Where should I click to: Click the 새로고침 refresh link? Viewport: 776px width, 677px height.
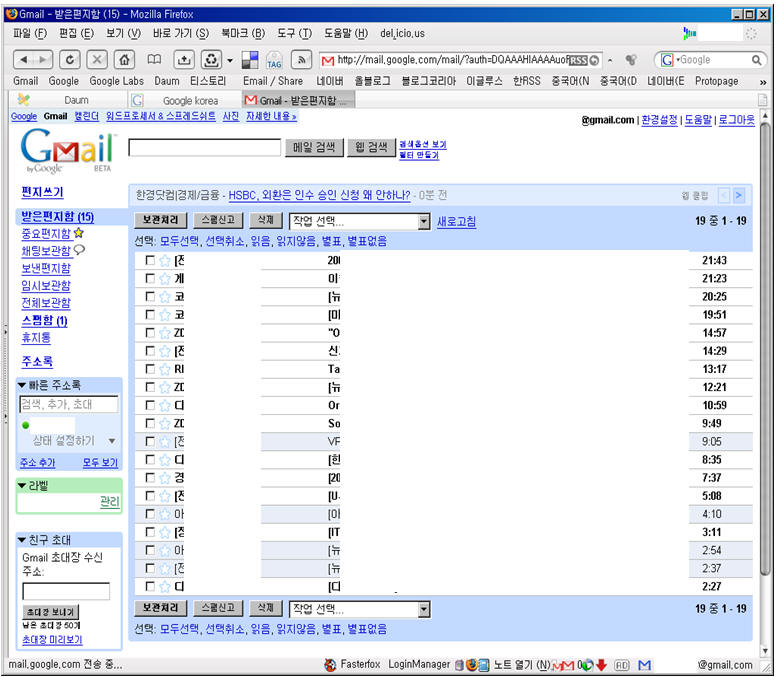[456, 221]
